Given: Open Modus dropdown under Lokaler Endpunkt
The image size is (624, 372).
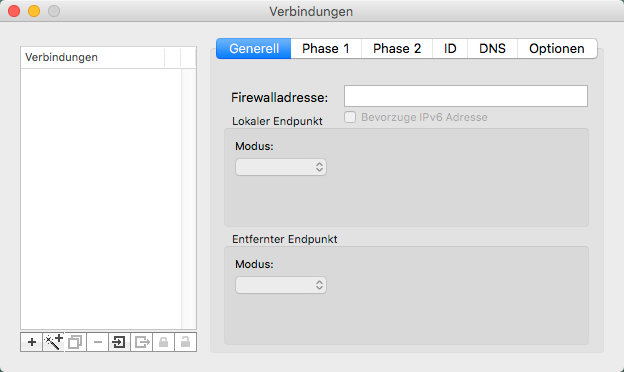Looking at the screenshot, I should click(281, 167).
